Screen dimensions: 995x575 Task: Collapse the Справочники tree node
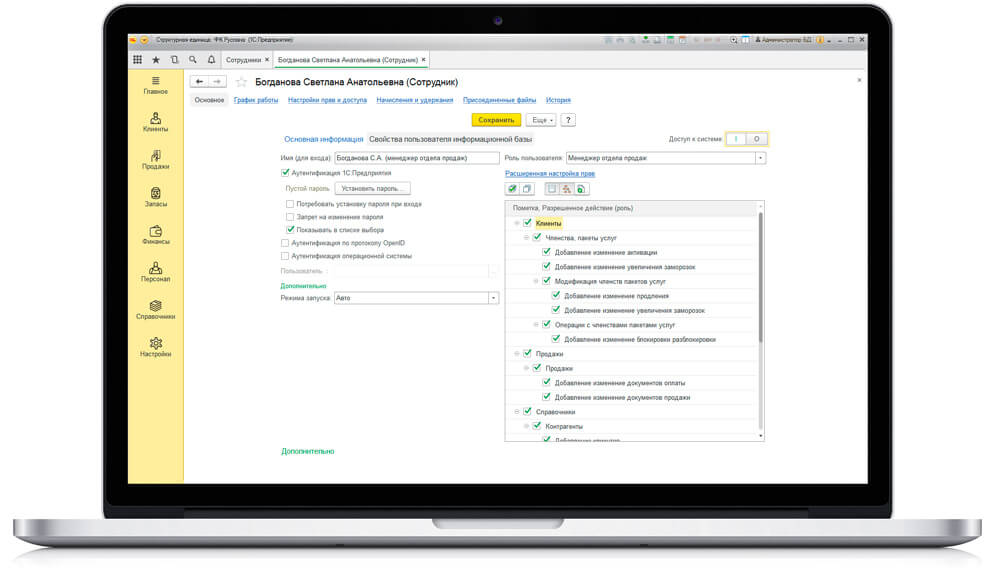tap(517, 412)
